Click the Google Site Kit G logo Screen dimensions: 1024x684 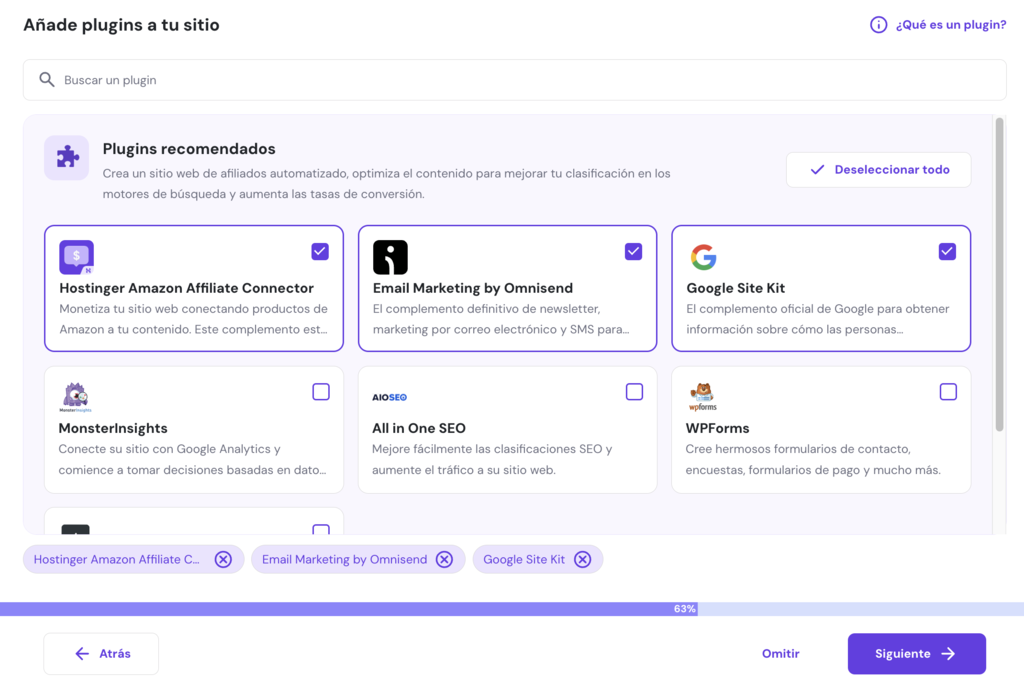pos(703,257)
